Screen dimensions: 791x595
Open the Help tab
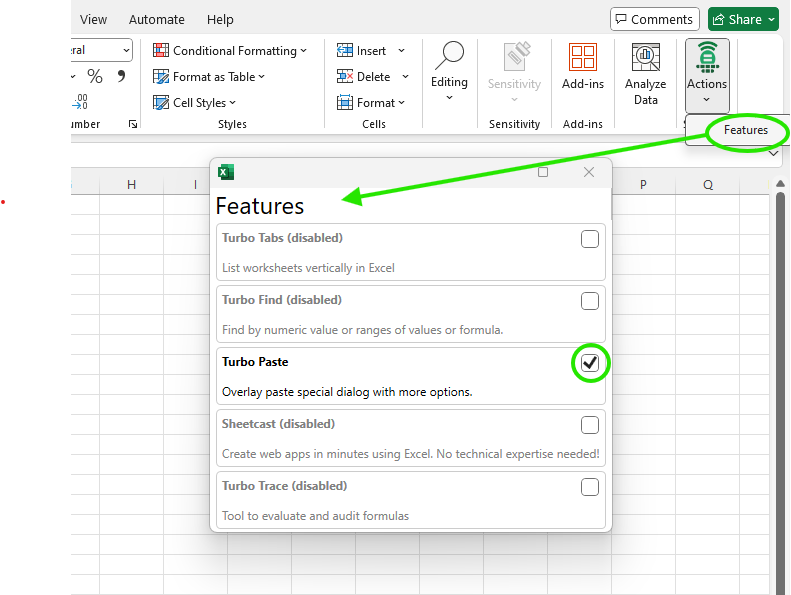(x=220, y=19)
